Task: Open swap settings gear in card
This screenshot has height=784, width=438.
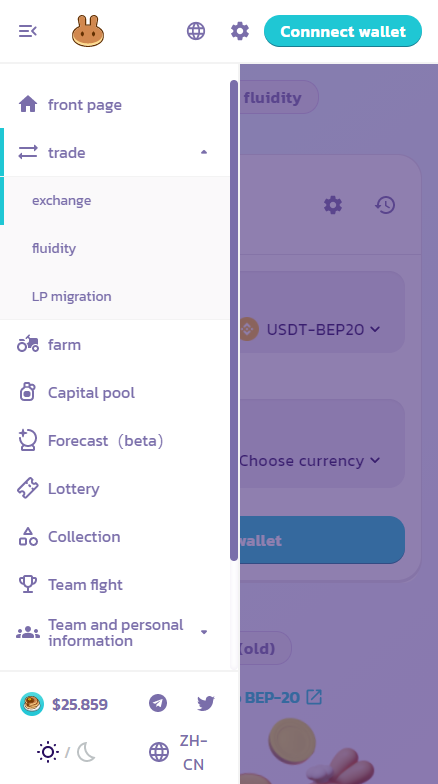Action: (333, 205)
